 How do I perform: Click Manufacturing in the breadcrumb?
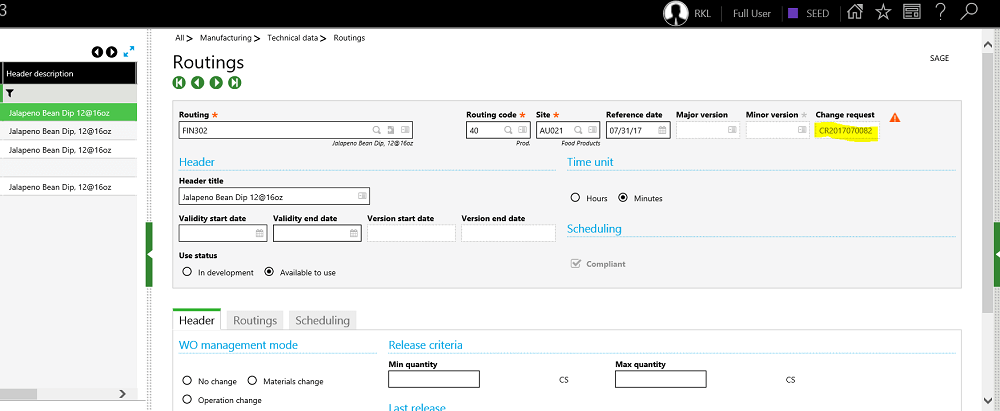coord(225,38)
